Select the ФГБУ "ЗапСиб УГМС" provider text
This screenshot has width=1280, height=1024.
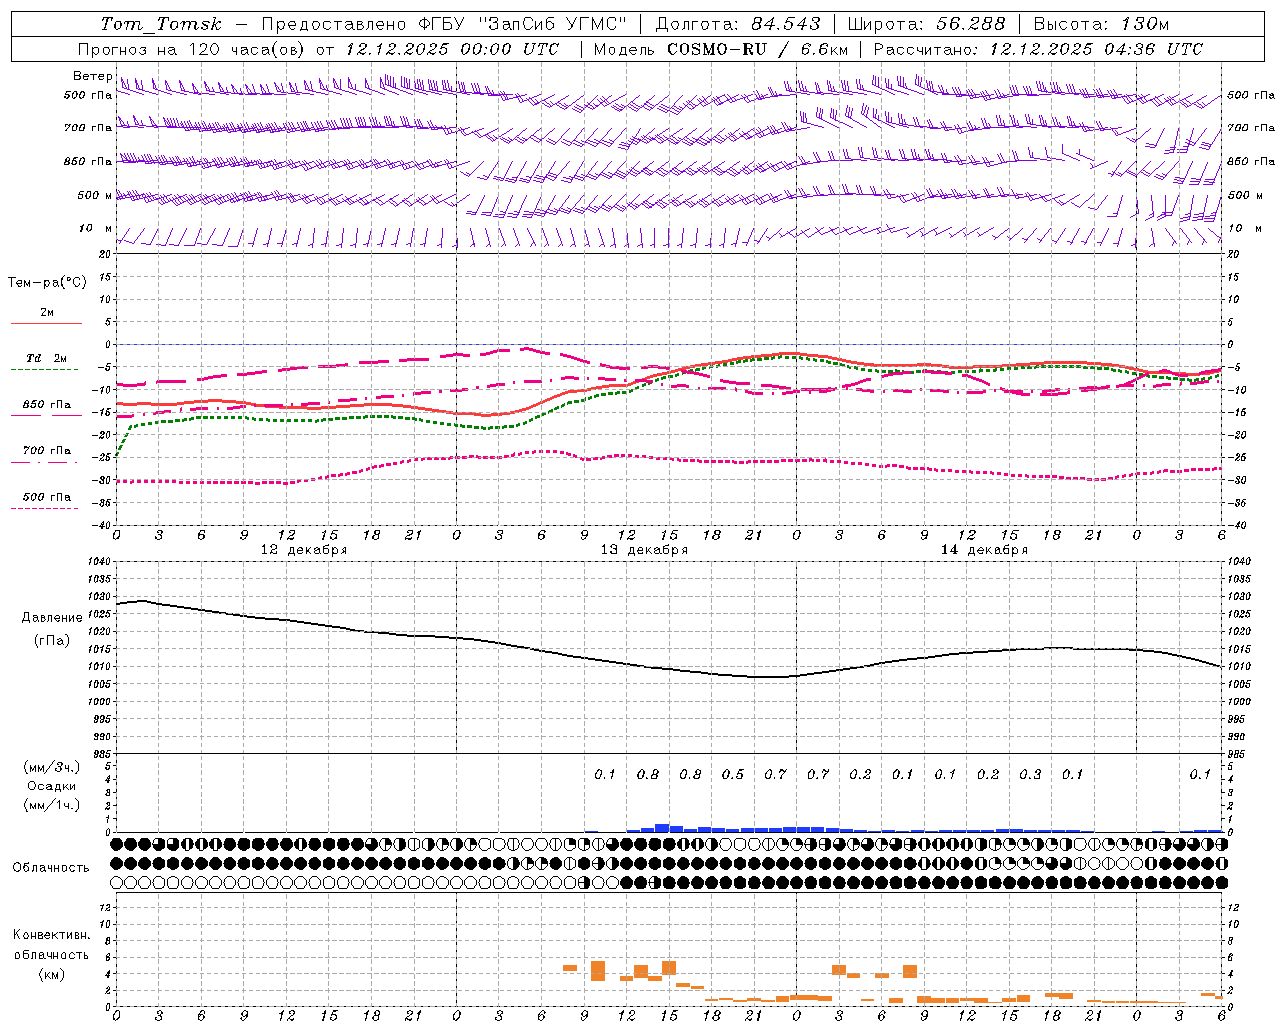coord(523,24)
